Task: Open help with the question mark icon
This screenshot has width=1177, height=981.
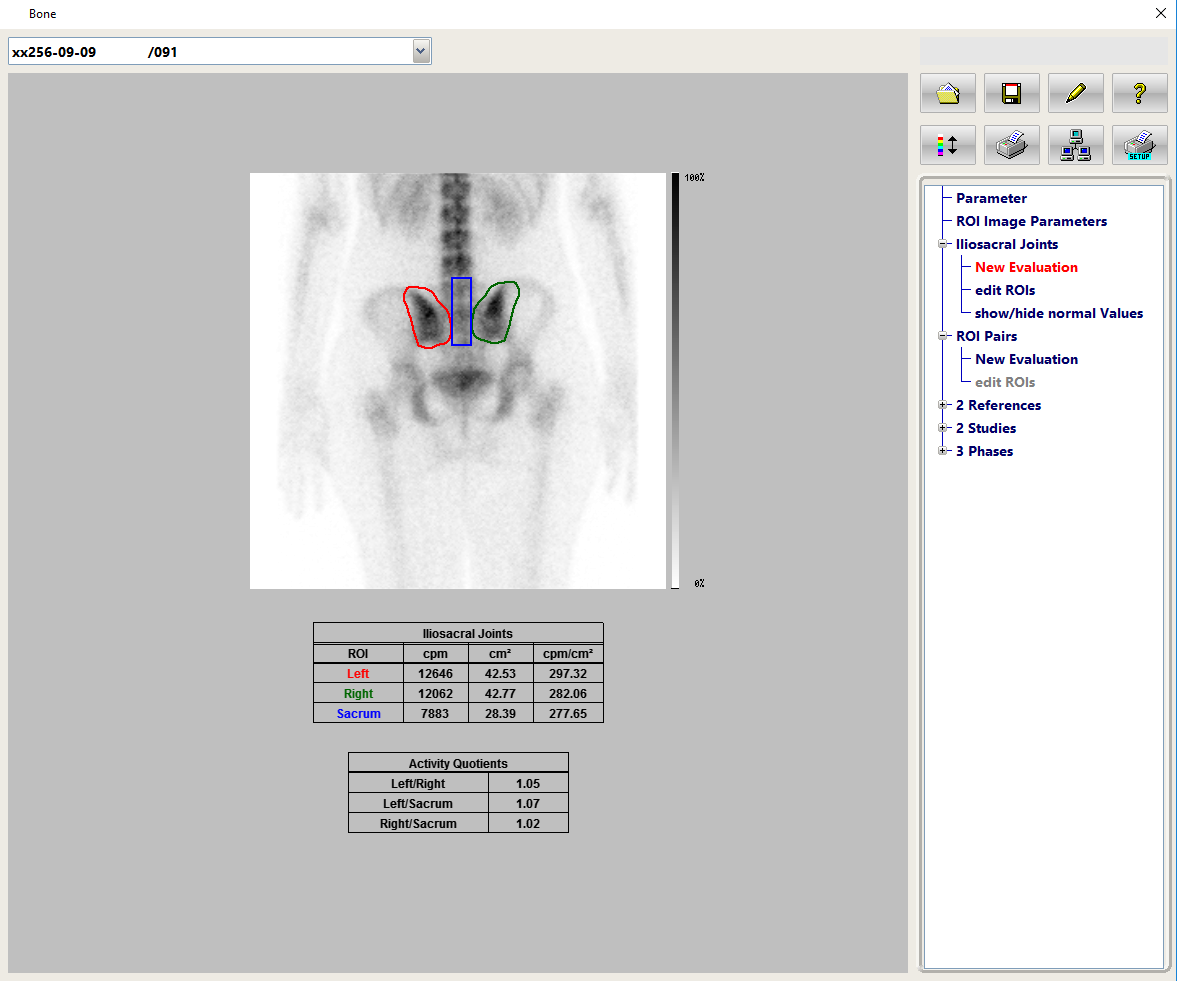Action: [x=1139, y=93]
